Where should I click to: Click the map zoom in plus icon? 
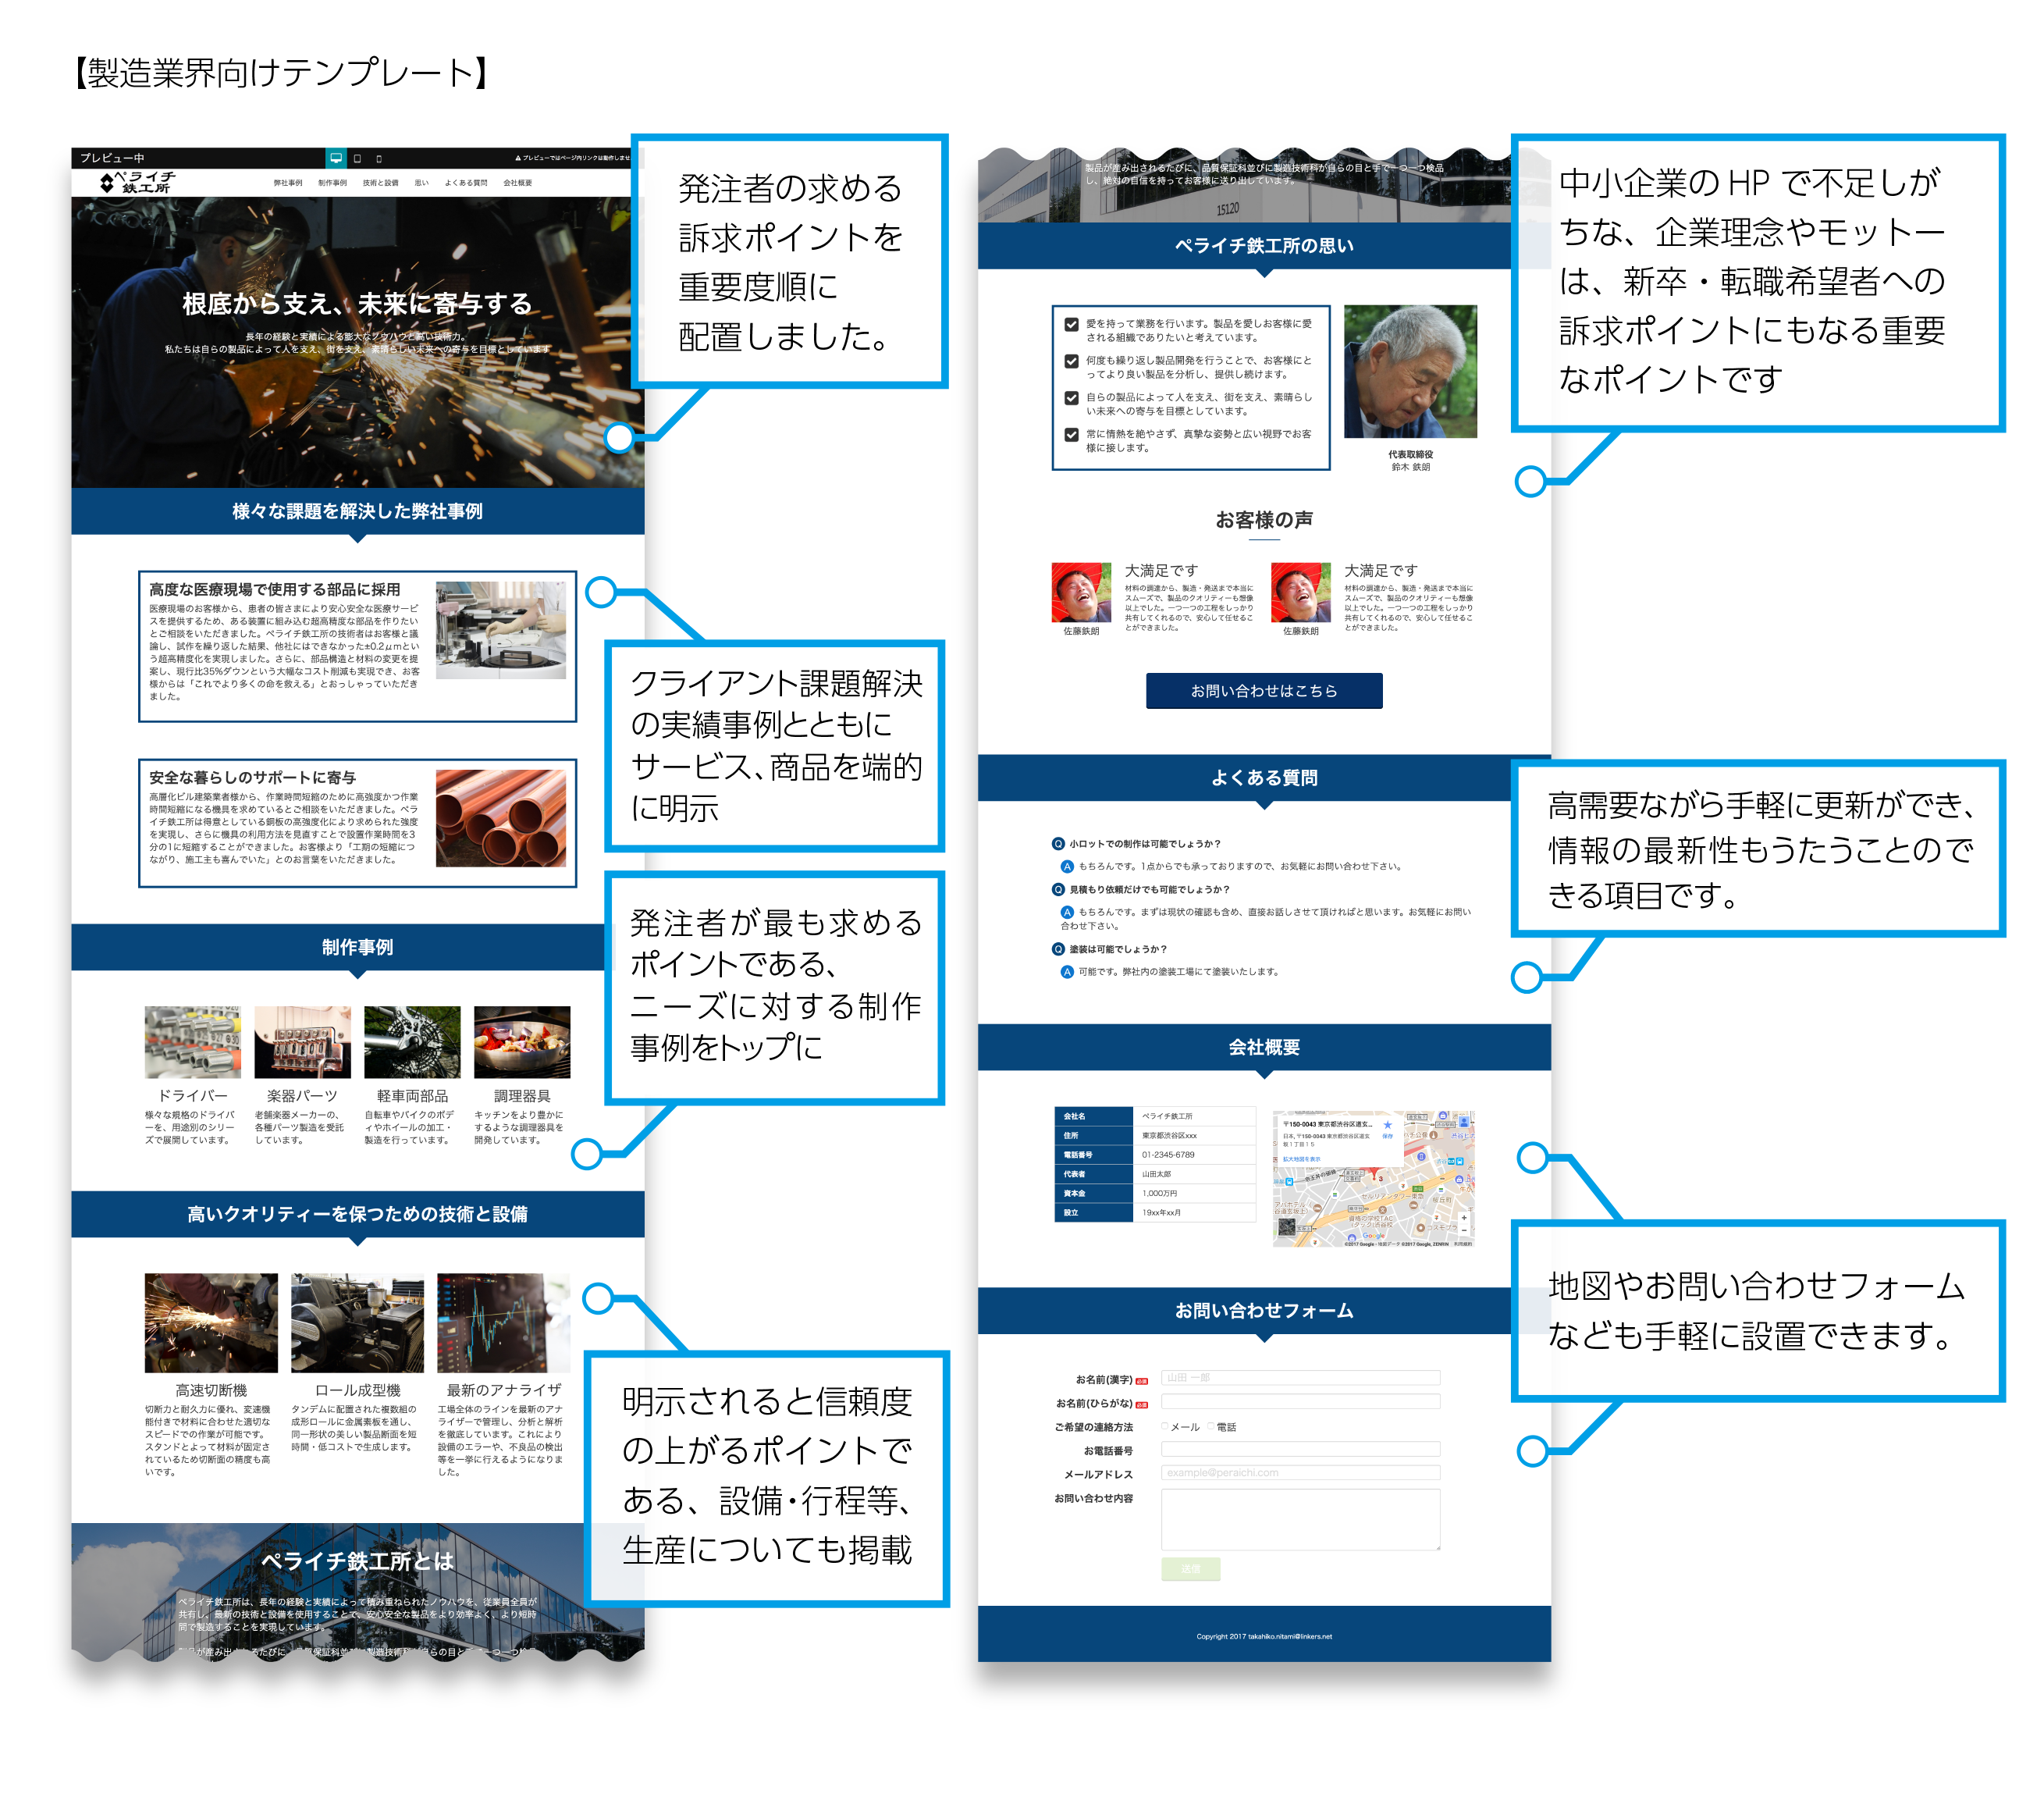pyautogui.click(x=1463, y=1218)
